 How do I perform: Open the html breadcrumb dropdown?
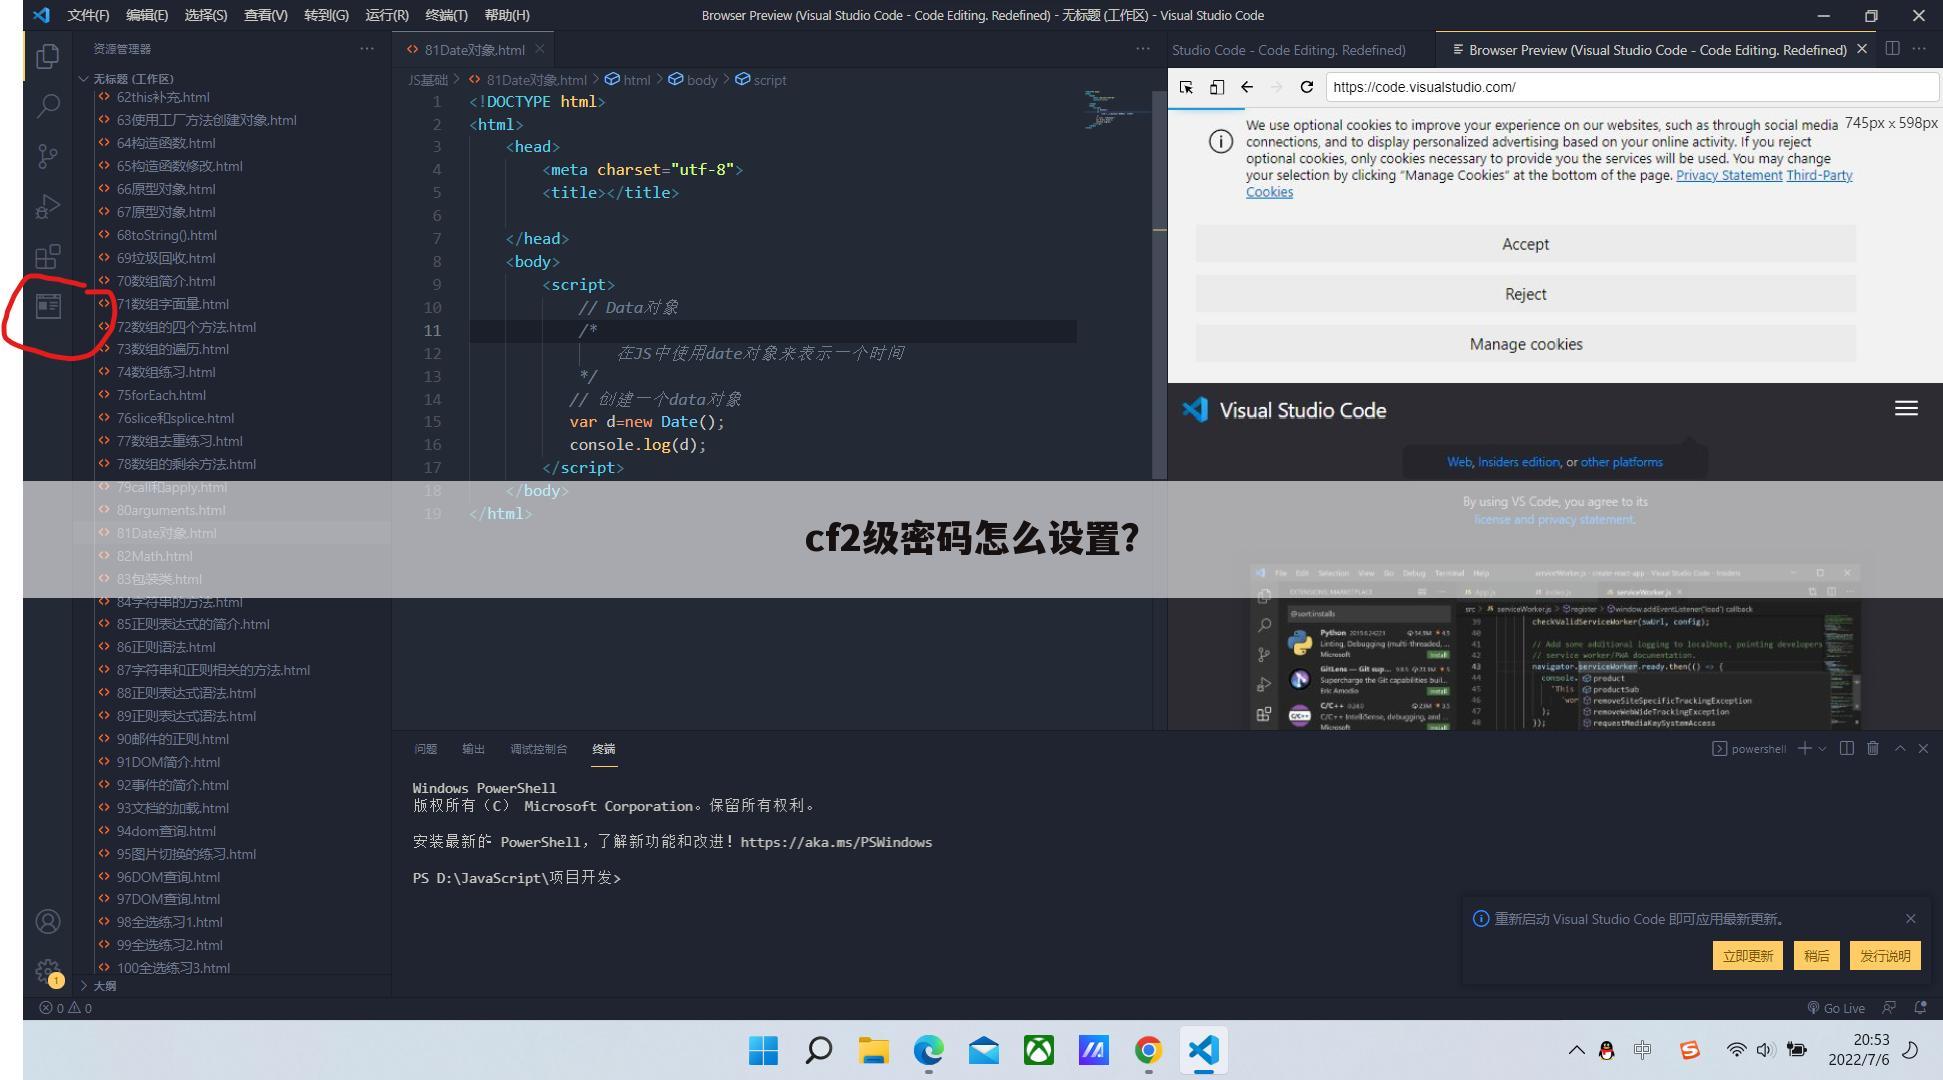(628, 80)
